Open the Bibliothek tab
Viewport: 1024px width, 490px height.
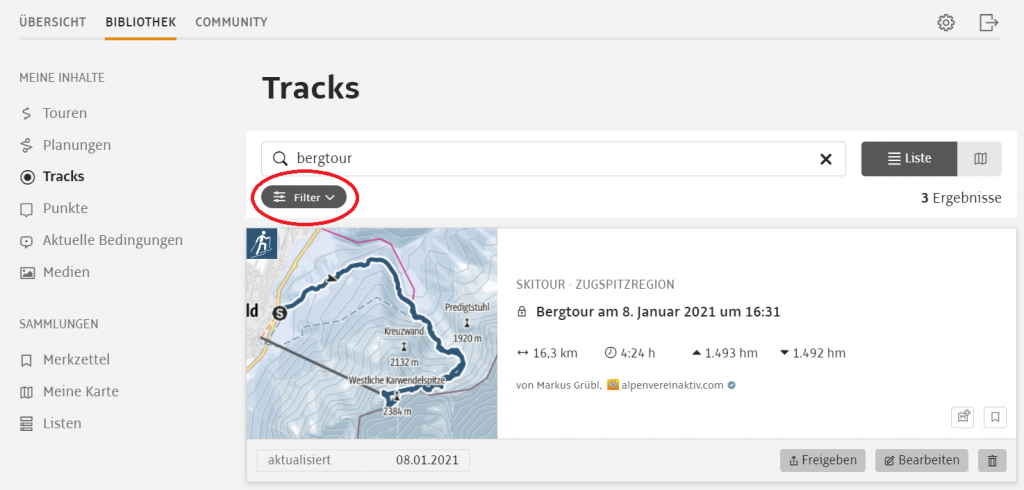coord(140,22)
